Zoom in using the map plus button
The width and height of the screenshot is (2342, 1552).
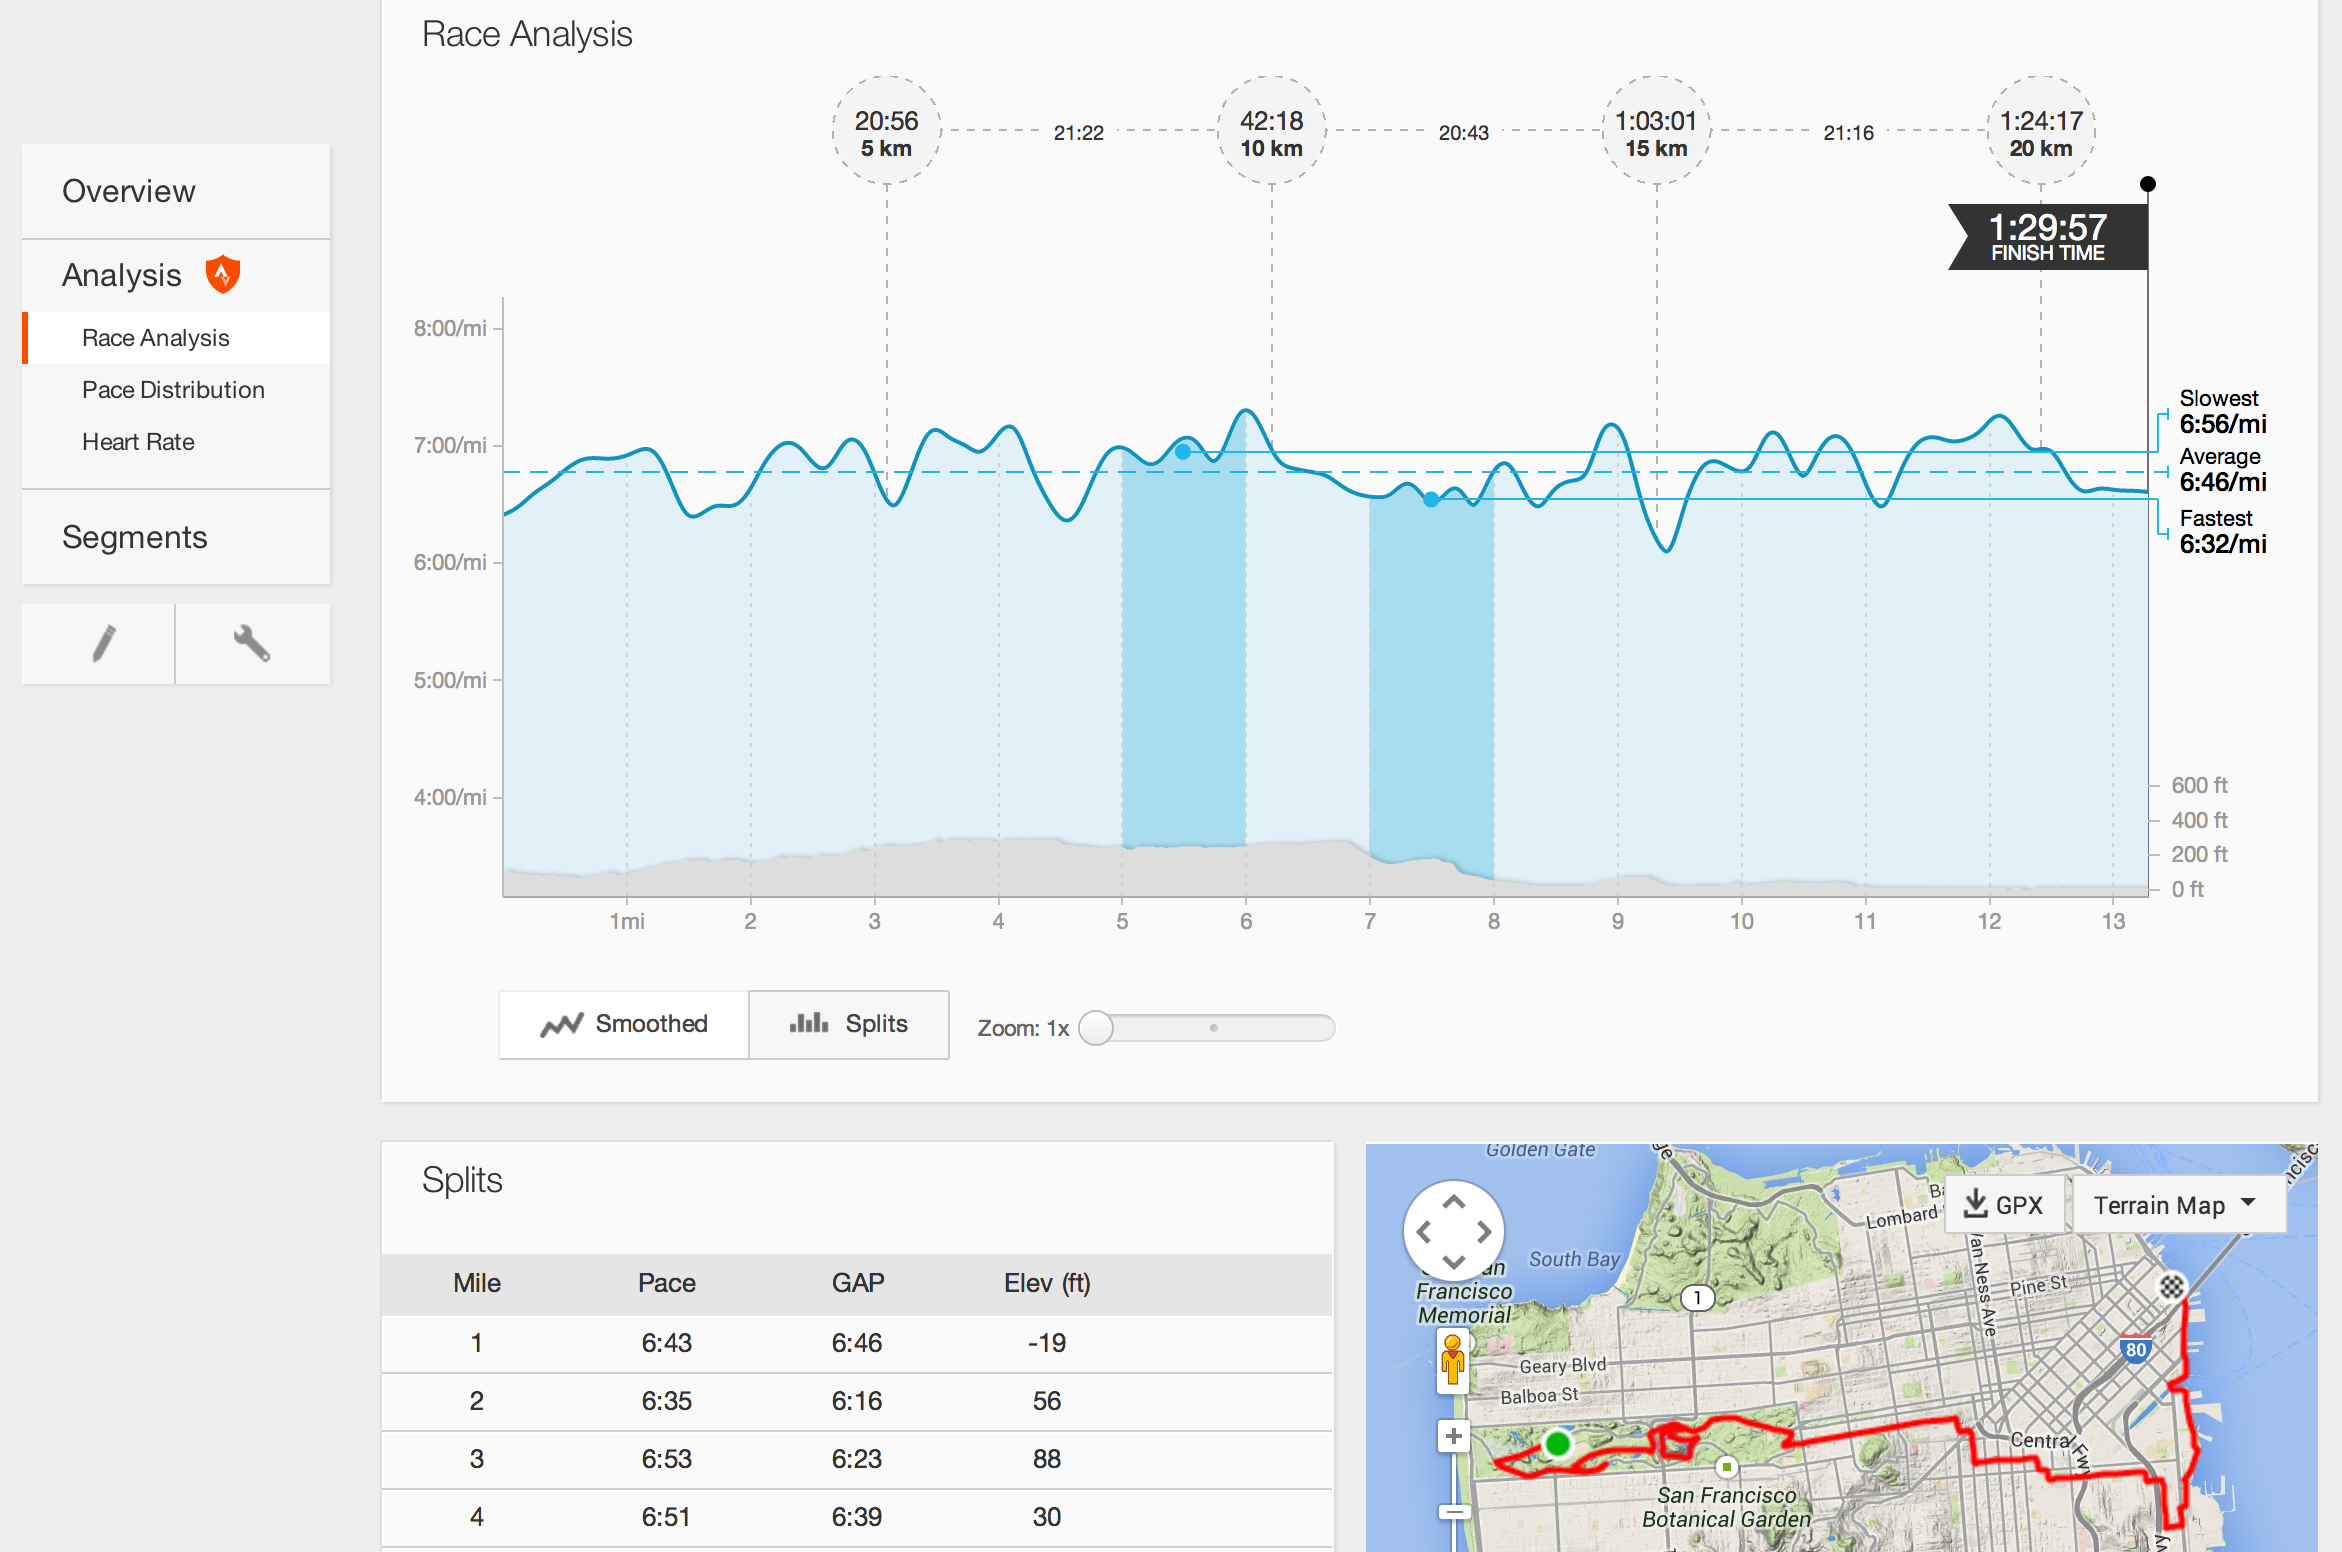point(1452,1434)
